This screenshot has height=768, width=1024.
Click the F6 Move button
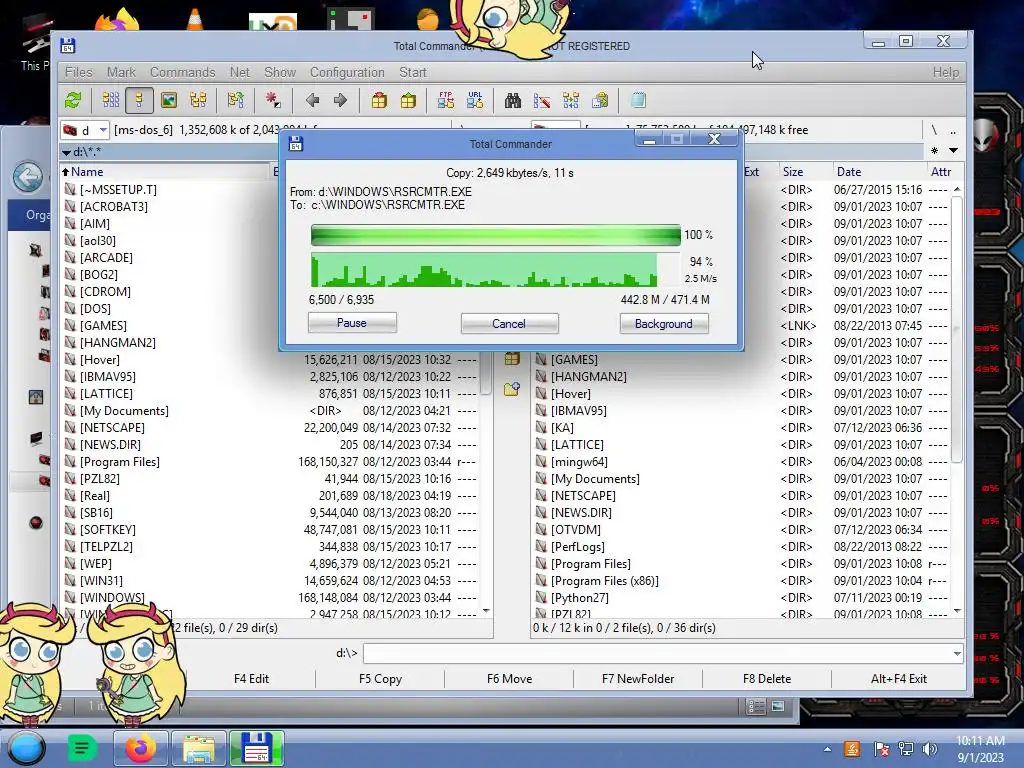coord(509,679)
